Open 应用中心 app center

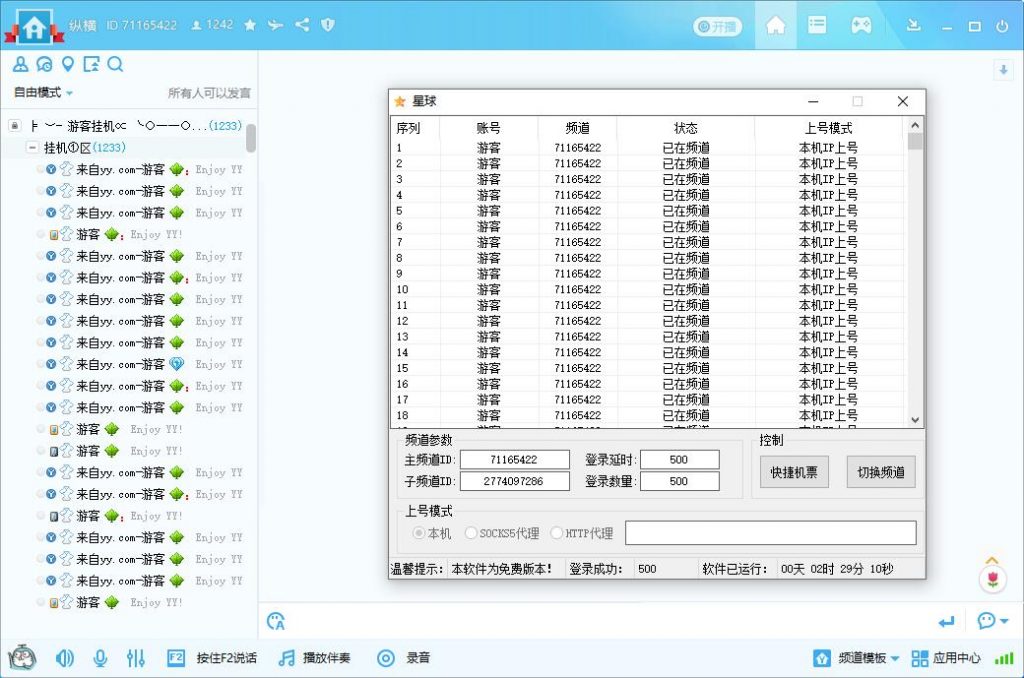coord(946,658)
